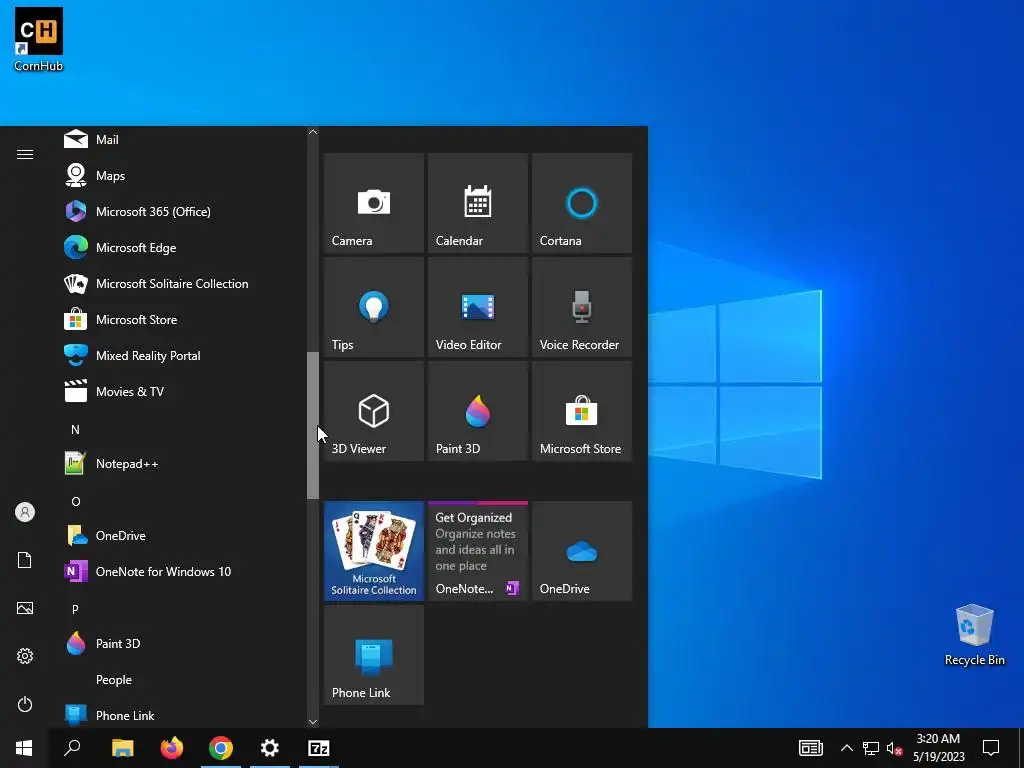Select the CornHub desktop shortcut

coord(39,39)
